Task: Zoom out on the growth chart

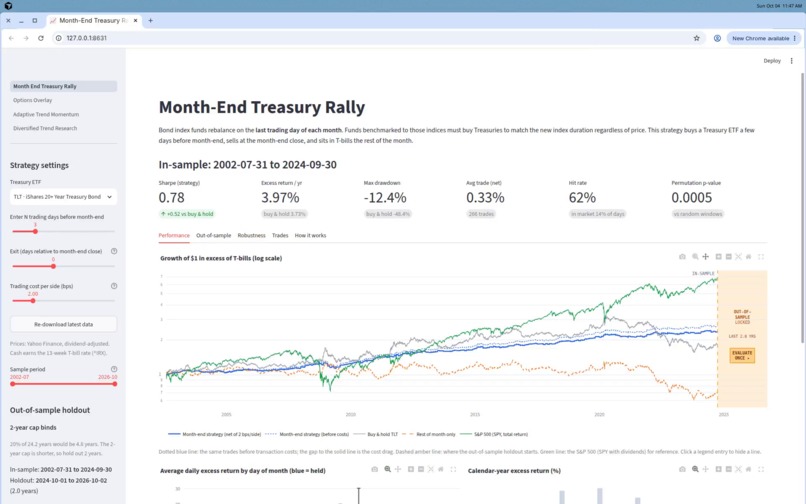Action: [x=728, y=257]
